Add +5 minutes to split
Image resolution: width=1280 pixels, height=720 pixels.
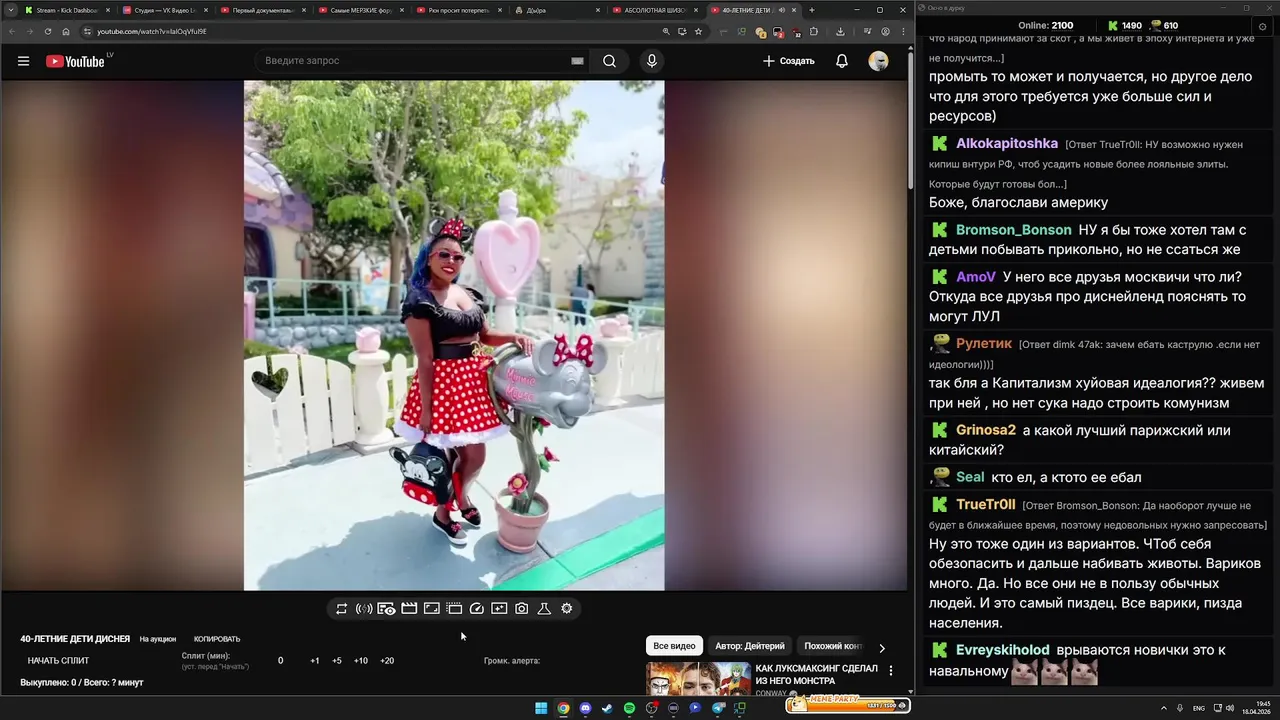[x=337, y=660]
